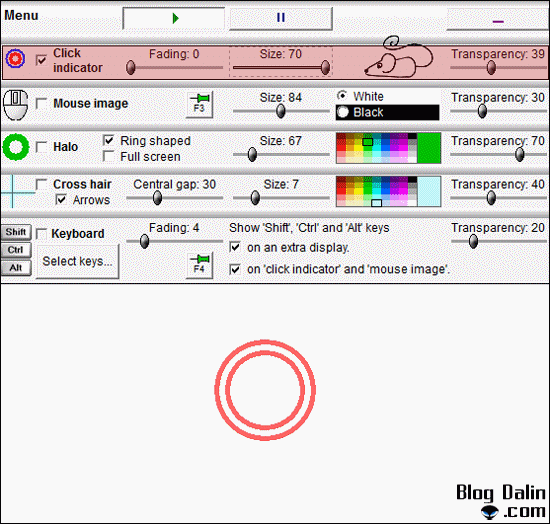Minimize window with the purple underscore button

click(x=498, y=20)
